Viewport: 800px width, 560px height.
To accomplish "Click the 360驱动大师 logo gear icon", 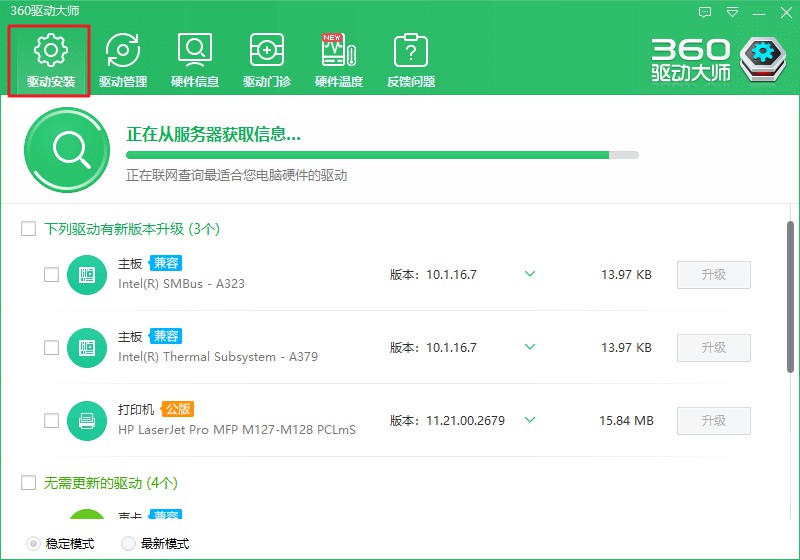I will click(763, 59).
